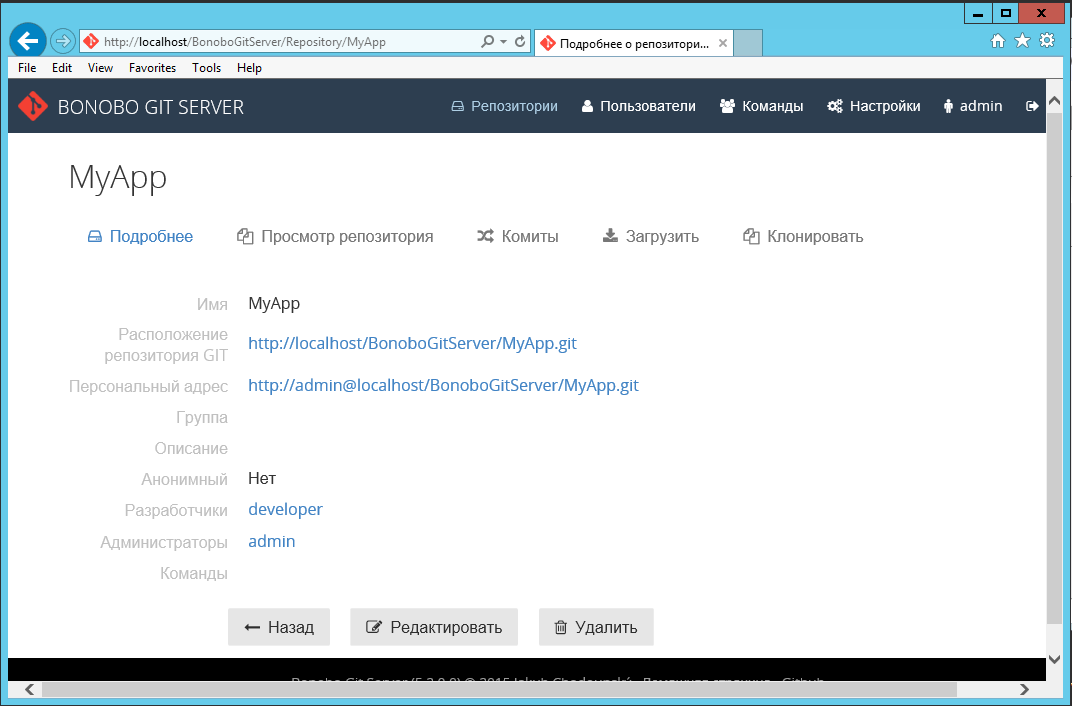Maximize the browser window
The width and height of the screenshot is (1072, 706).
coord(1005,13)
